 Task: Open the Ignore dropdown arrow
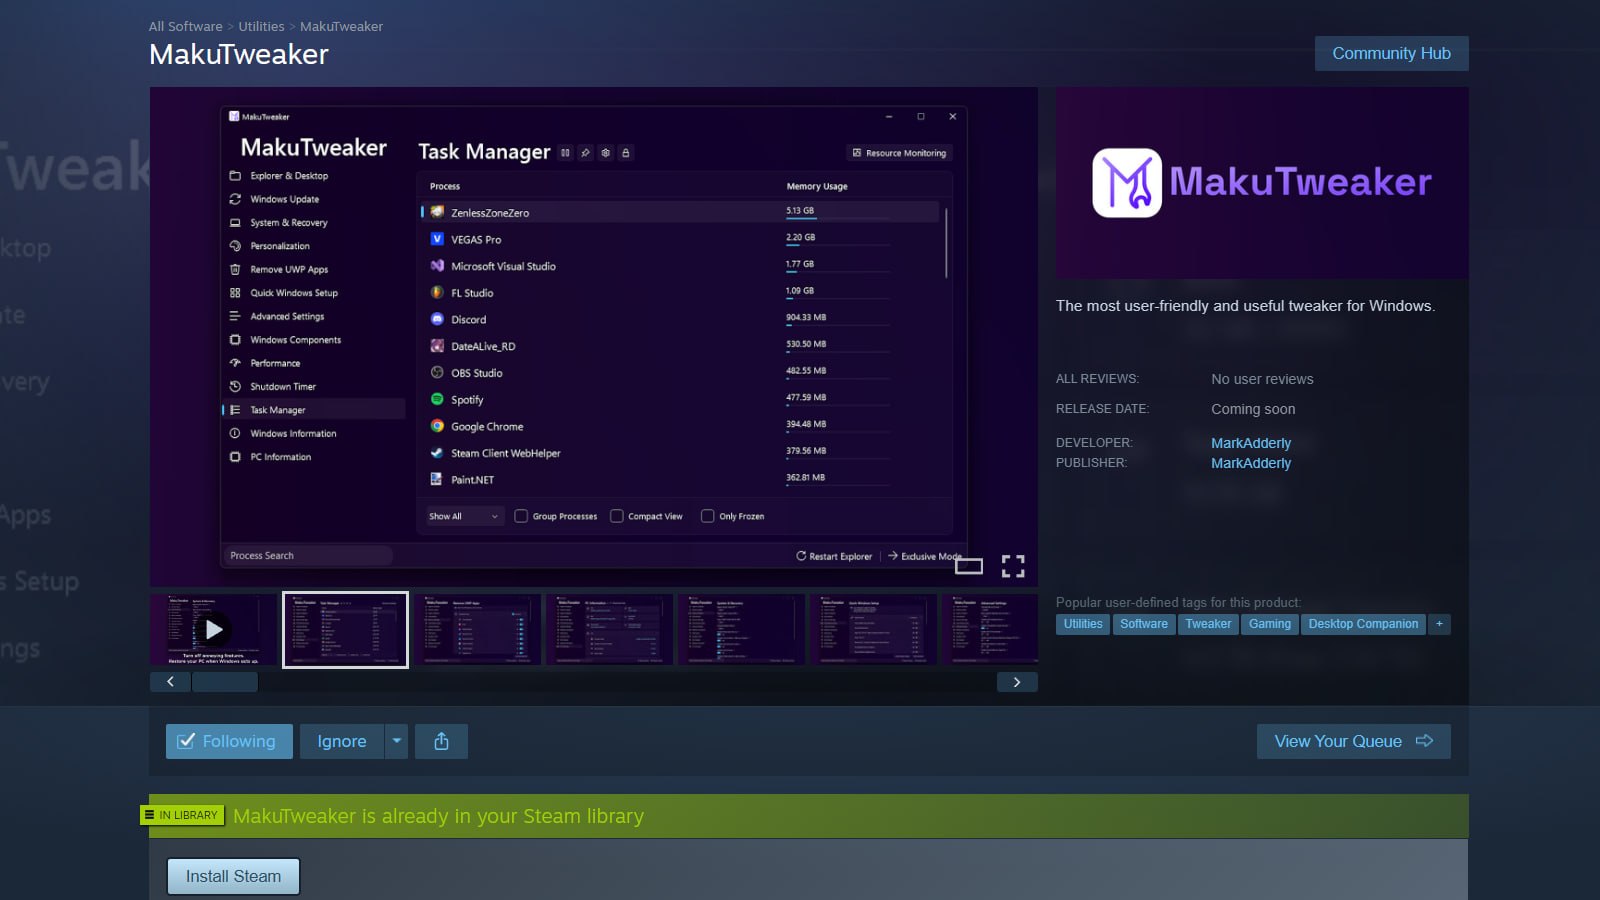pos(397,741)
